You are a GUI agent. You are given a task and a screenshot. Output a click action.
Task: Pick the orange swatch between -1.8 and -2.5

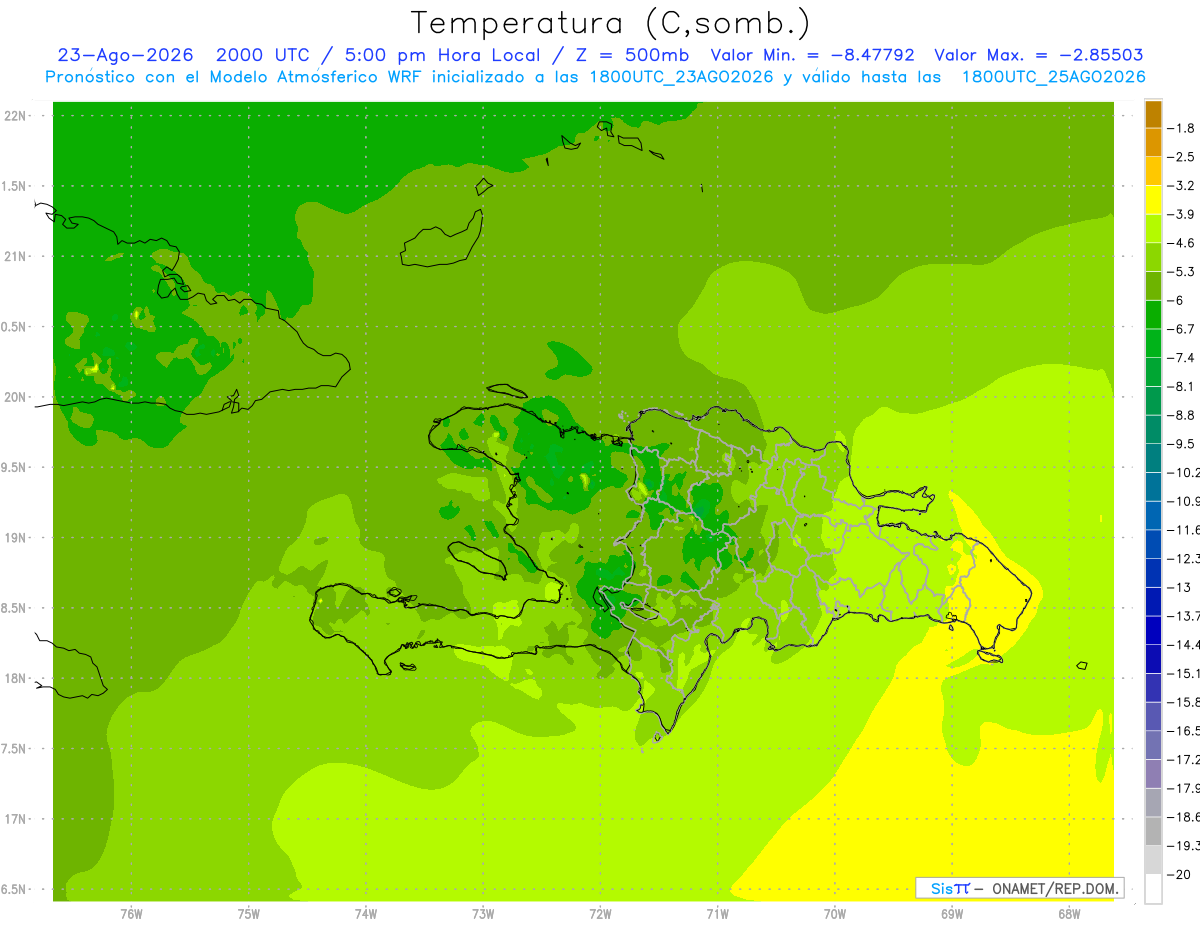pos(1153,143)
